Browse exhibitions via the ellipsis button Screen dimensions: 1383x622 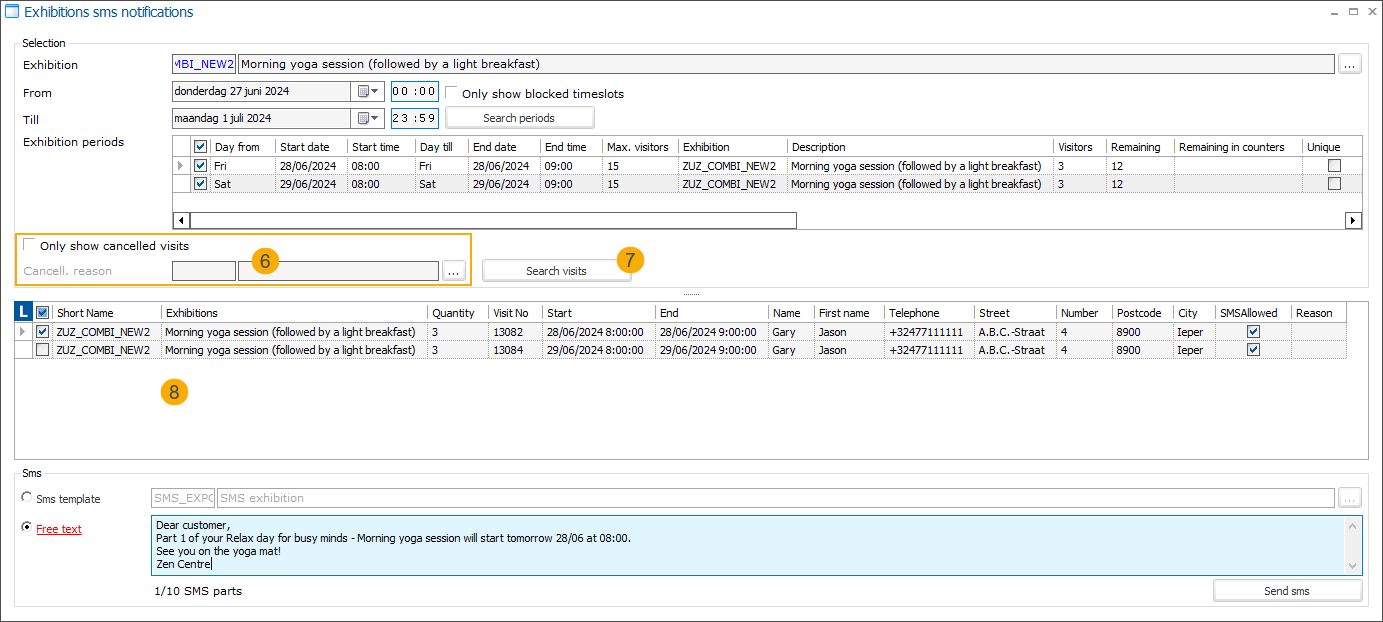1350,64
